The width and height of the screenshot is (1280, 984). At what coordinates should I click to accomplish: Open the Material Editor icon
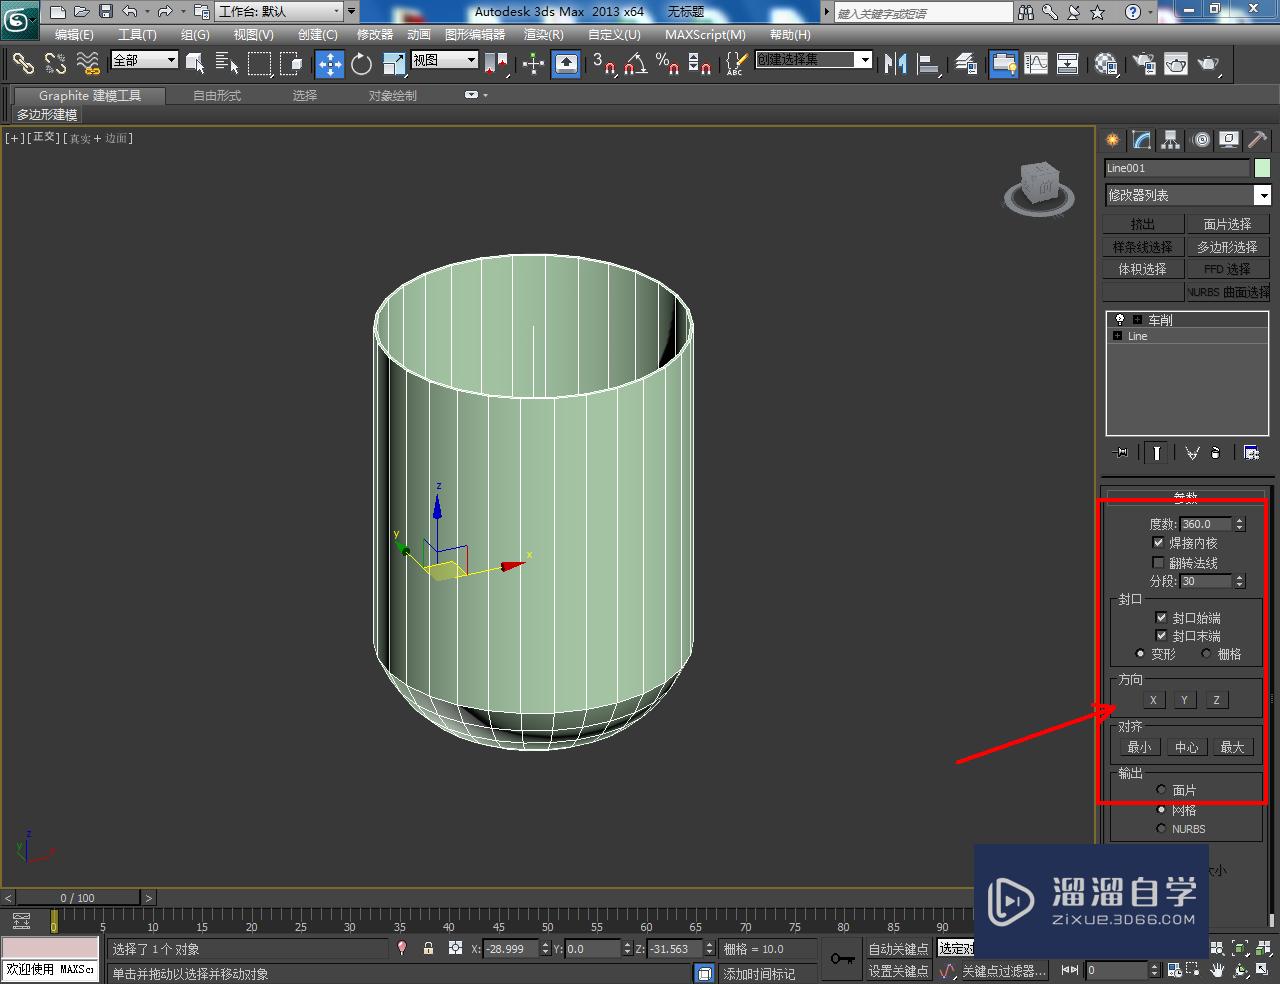(x=1105, y=64)
